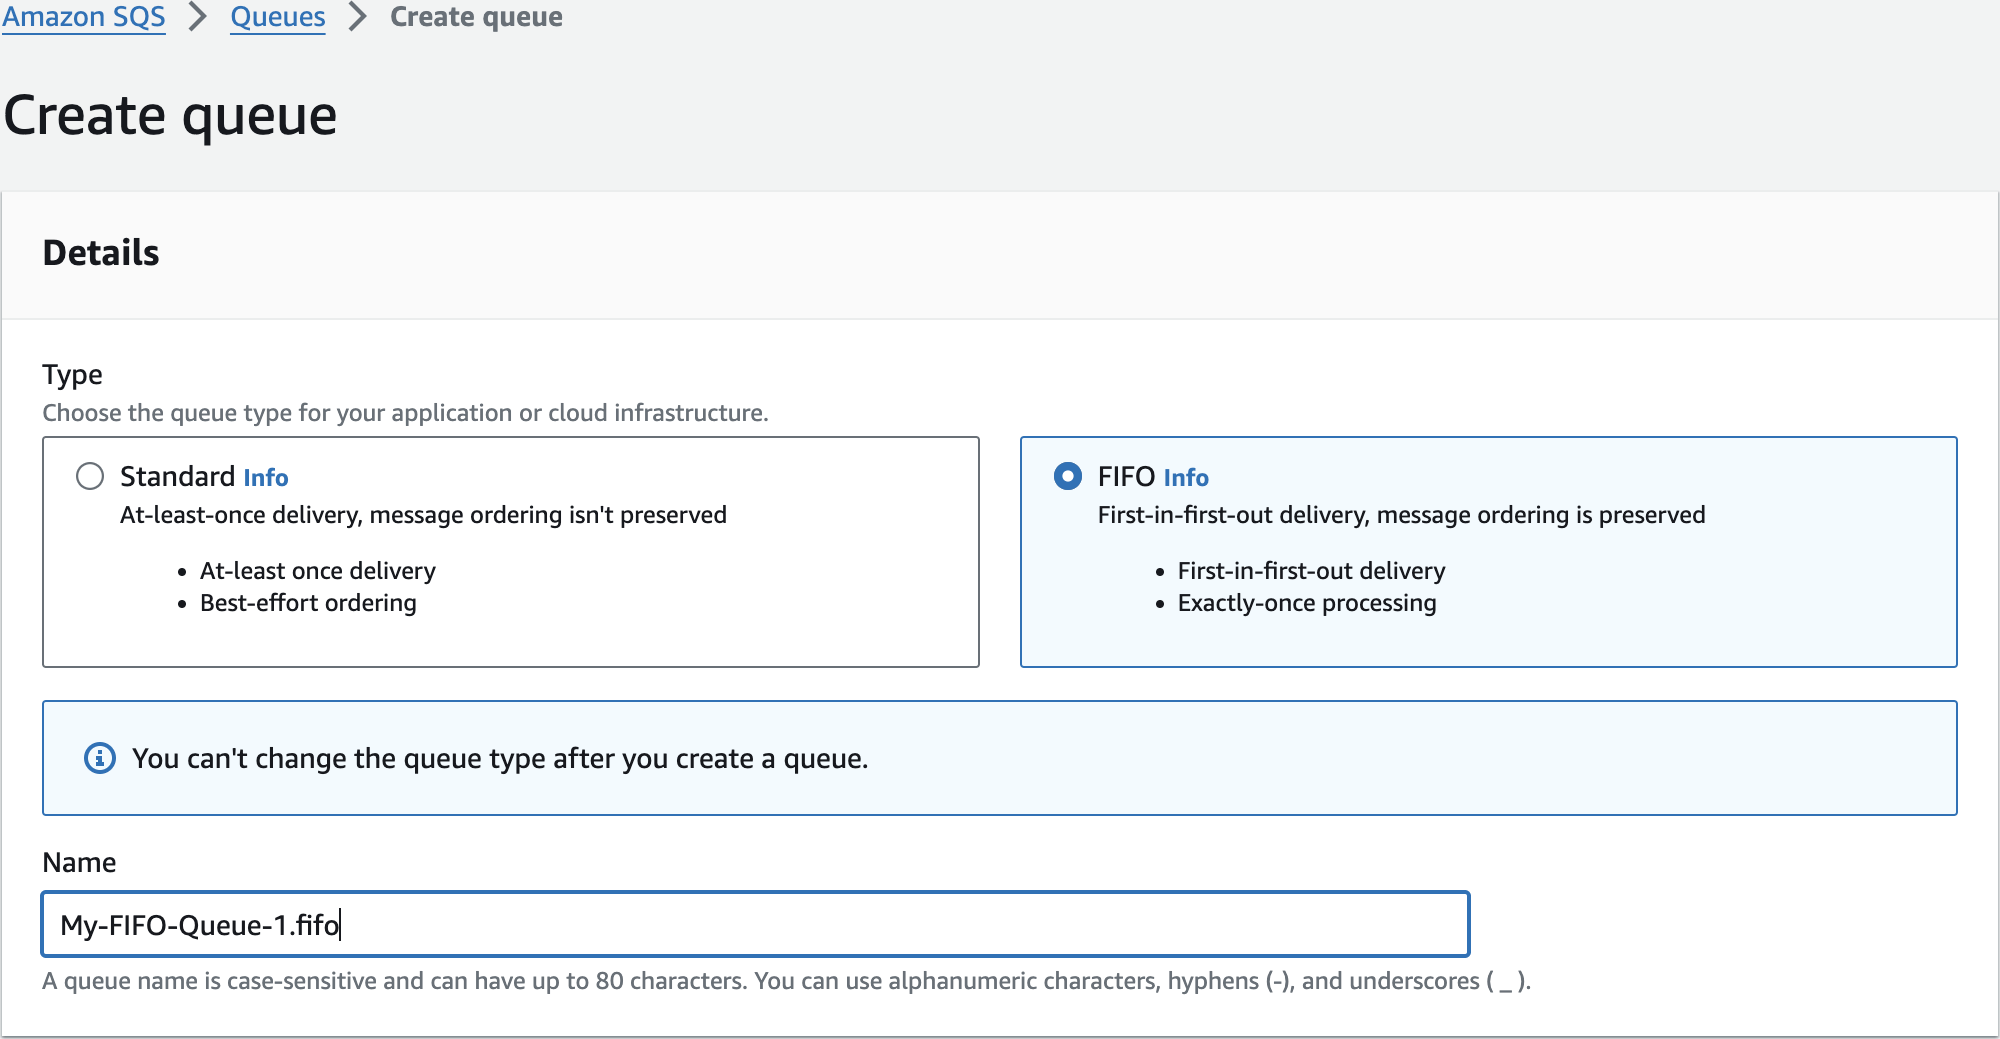Click the Type field label
Image resolution: width=2000 pixels, height=1039 pixels.
pyautogui.click(x=72, y=375)
